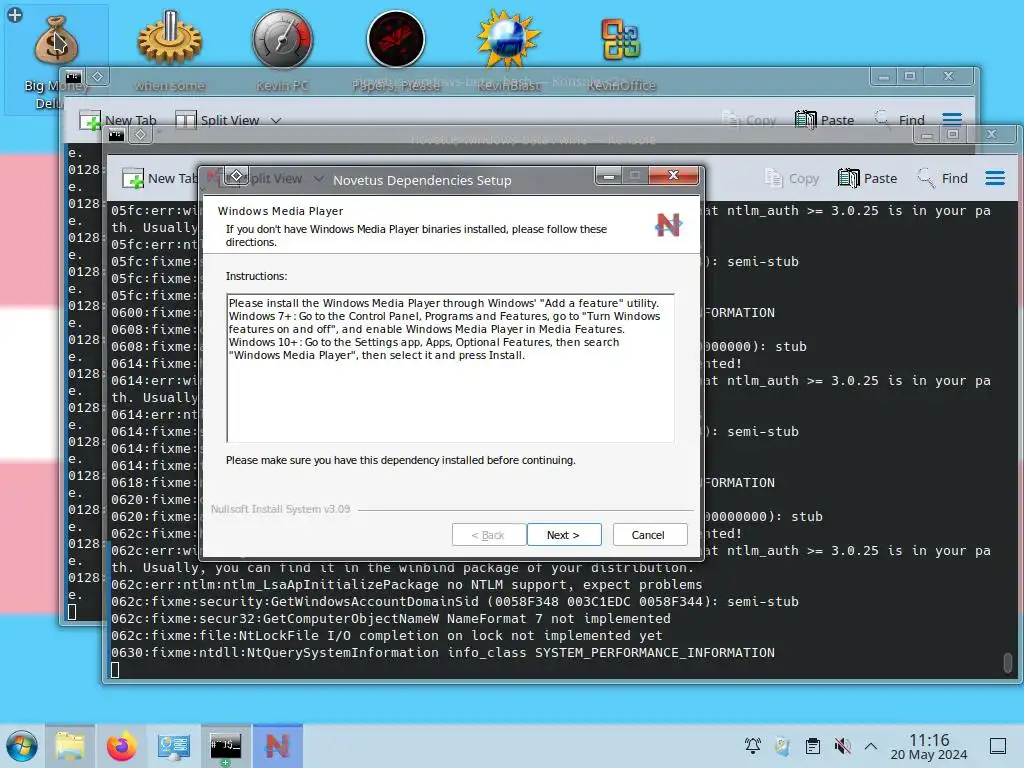Open clipboard tray icon
1024x768 pixels.
click(812, 745)
